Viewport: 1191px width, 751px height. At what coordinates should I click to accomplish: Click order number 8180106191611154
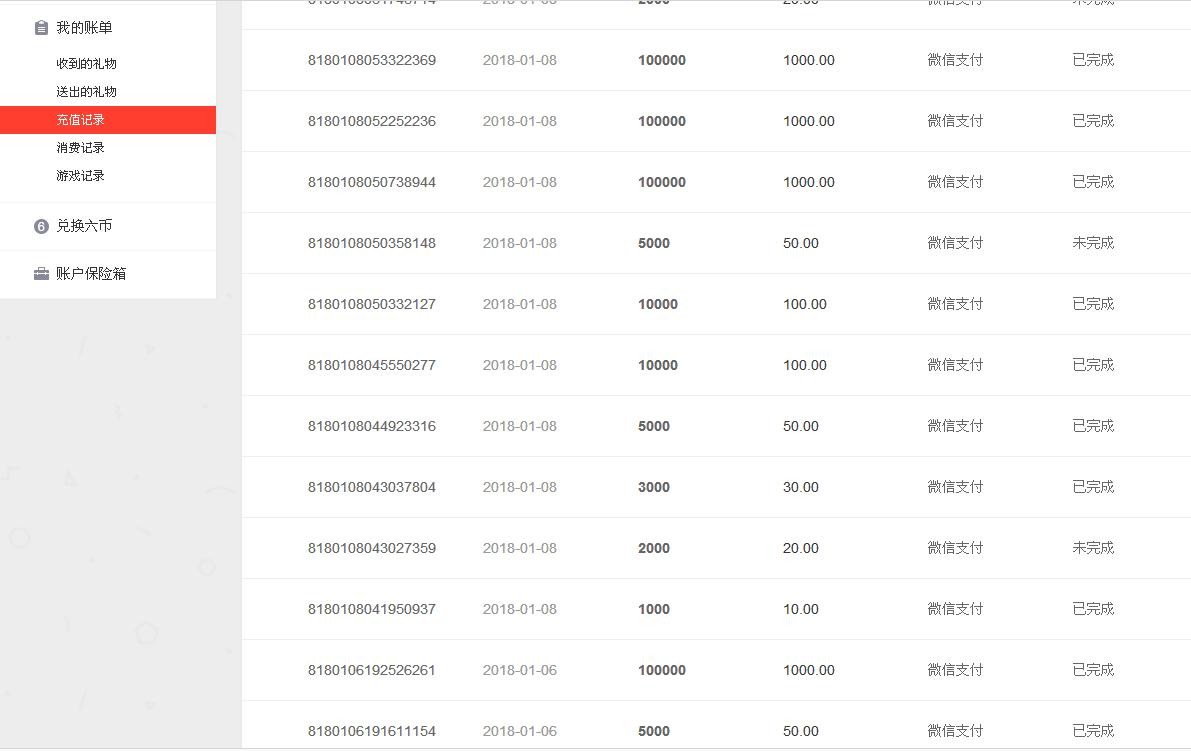coord(371,731)
